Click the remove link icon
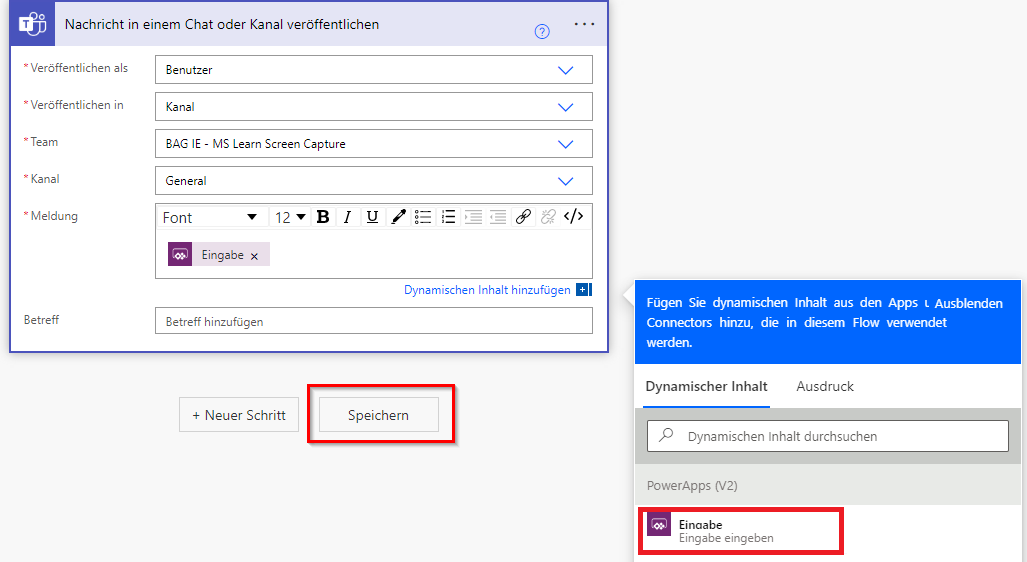Viewport: 1027px width, 562px height. [548, 217]
